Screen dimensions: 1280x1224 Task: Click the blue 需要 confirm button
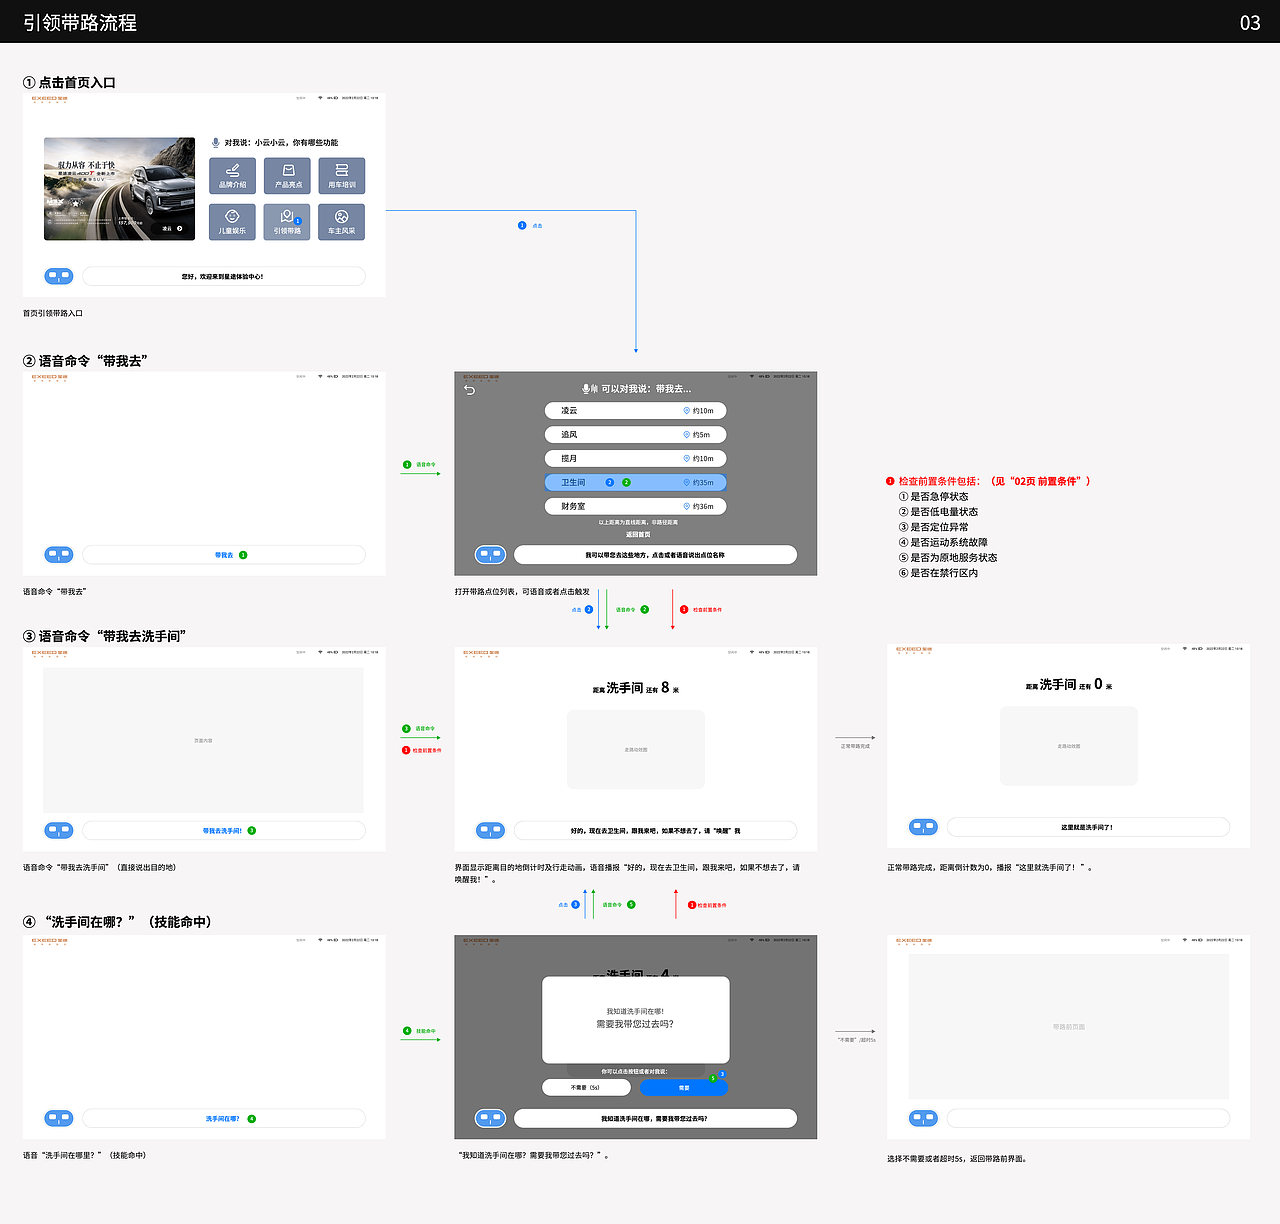tap(684, 1087)
